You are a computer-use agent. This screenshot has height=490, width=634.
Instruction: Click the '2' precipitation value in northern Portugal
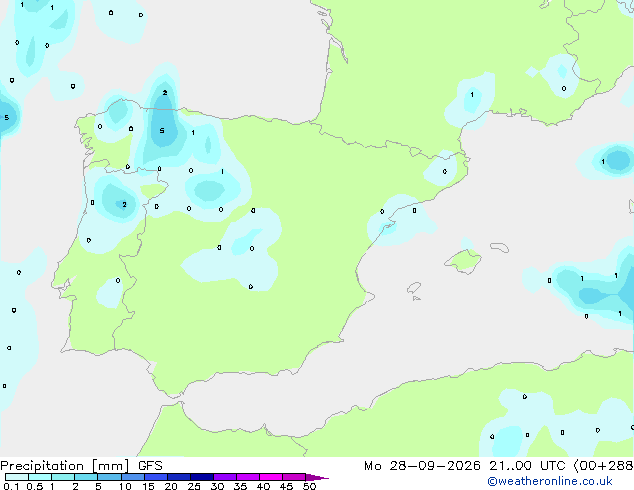(124, 205)
